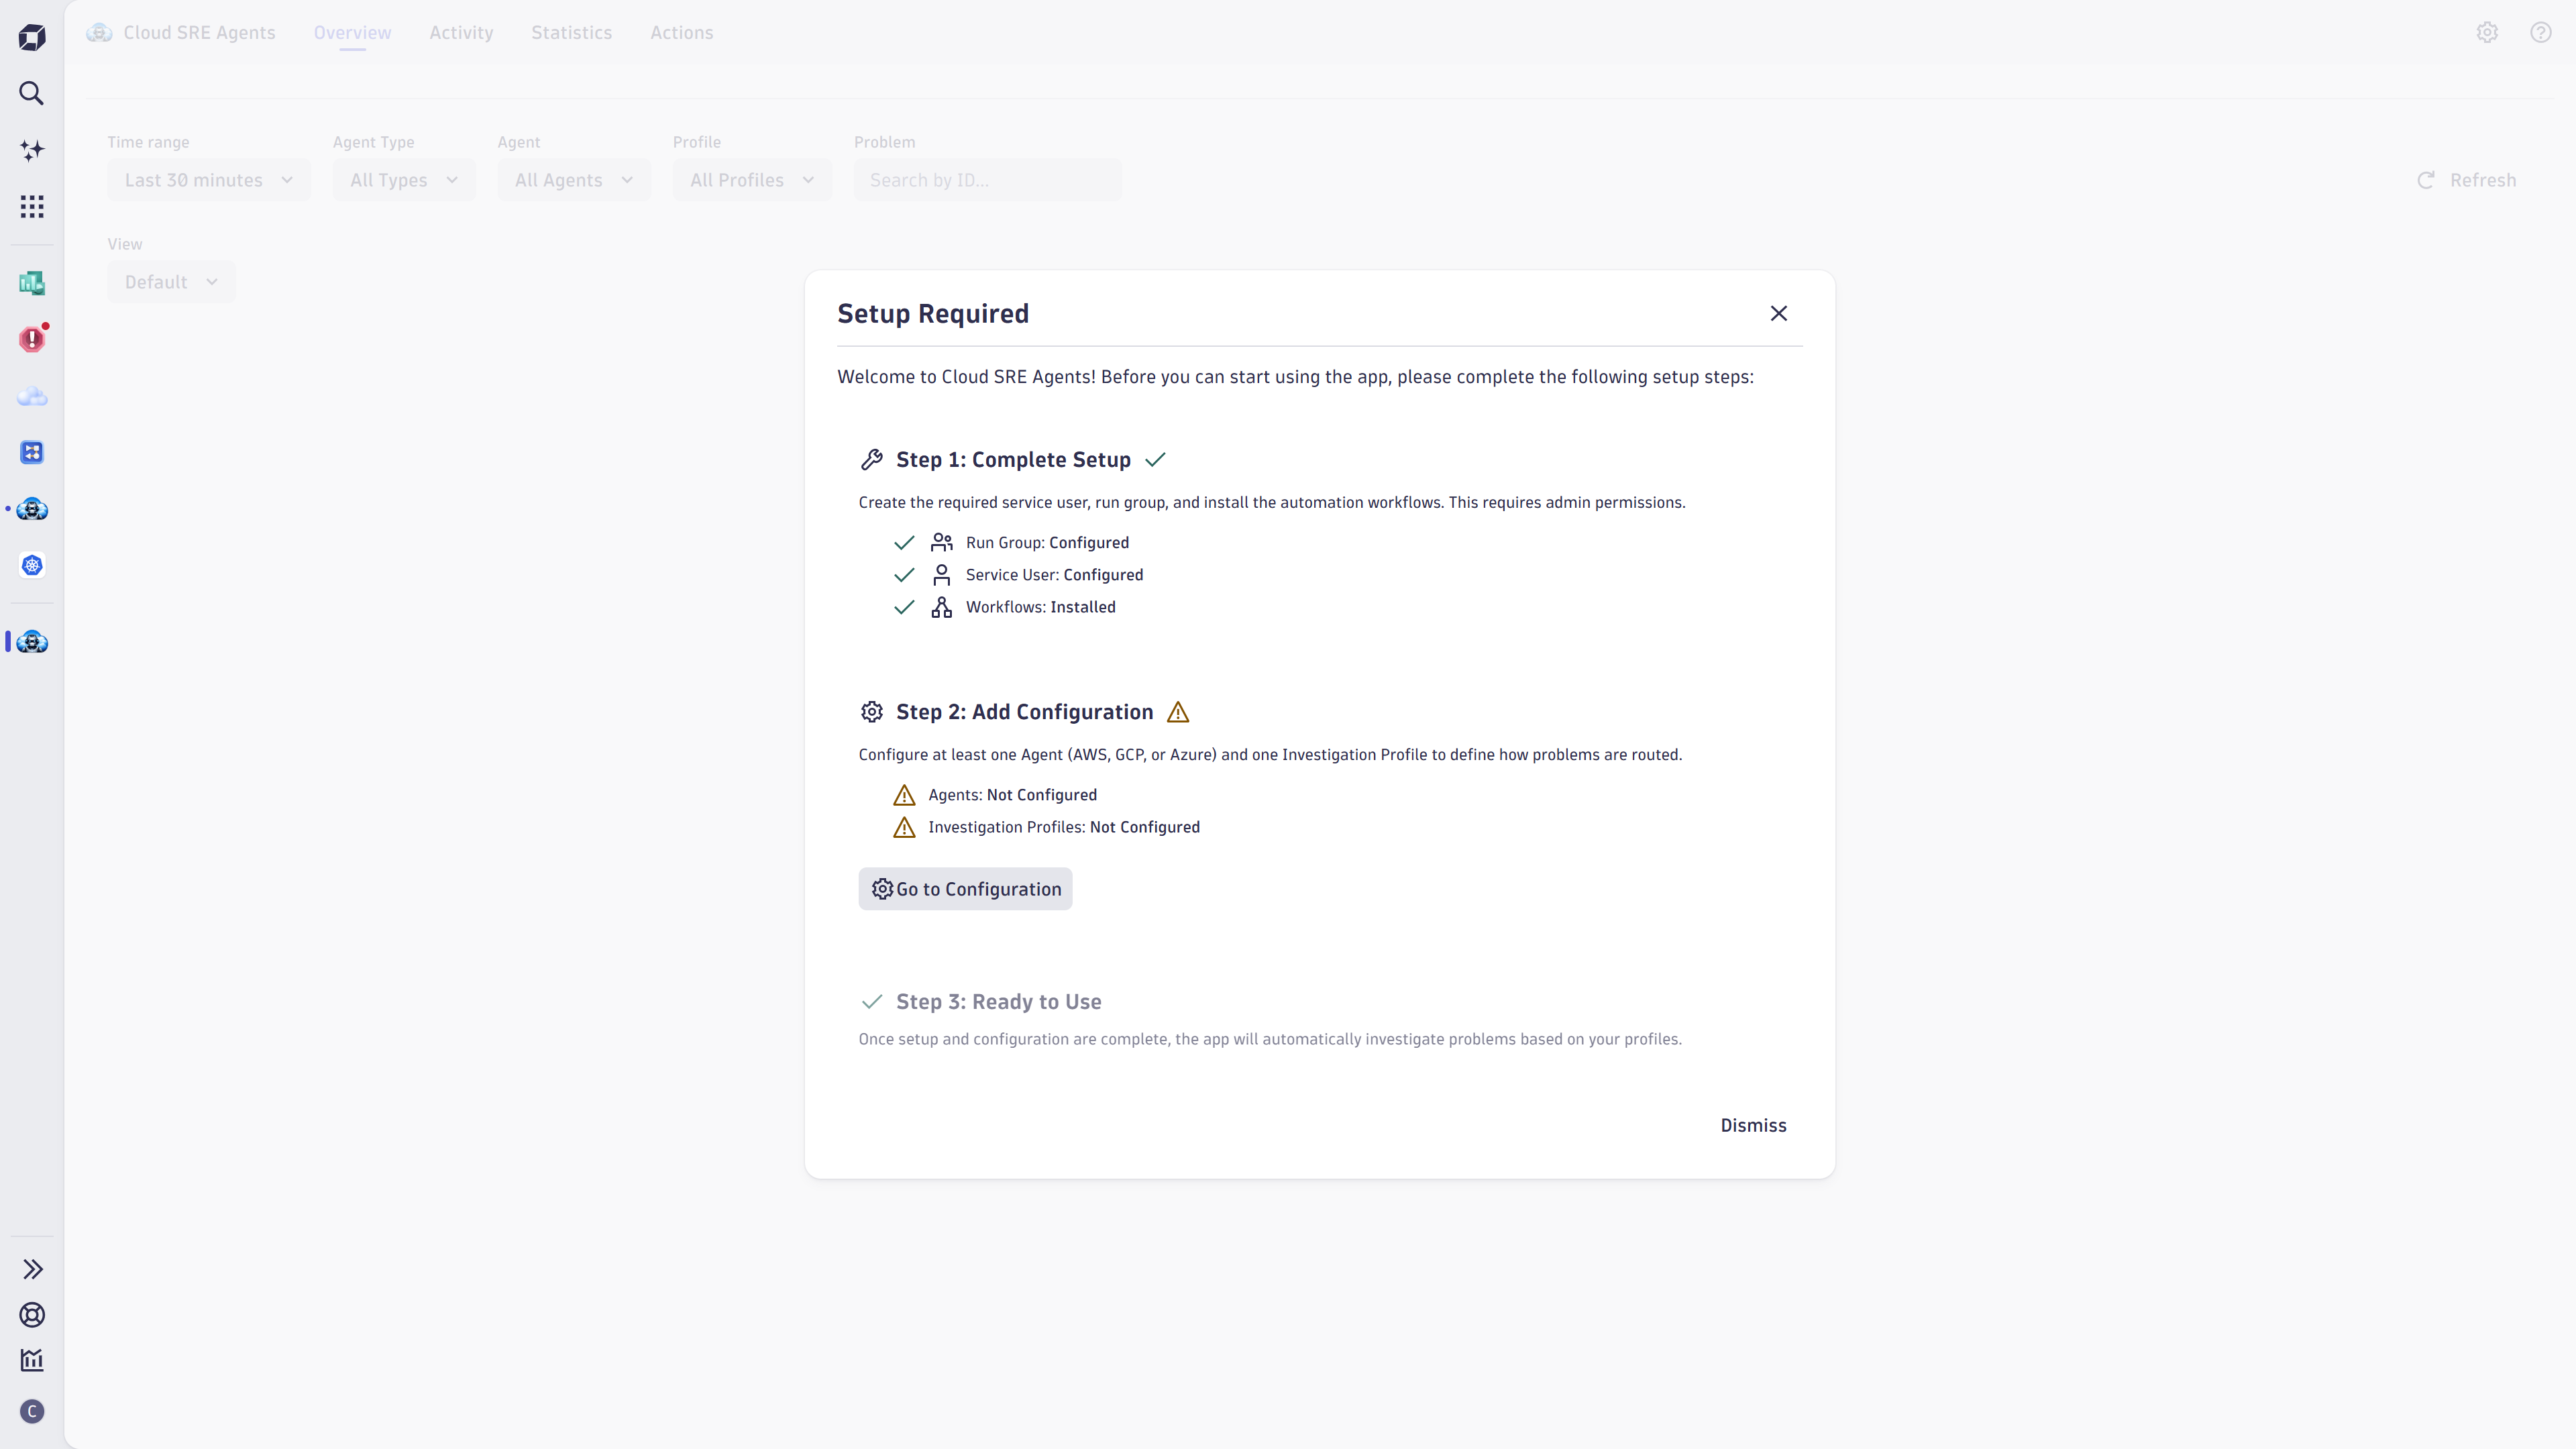Open search from the left sidebar
2576x1449 pixels.
32,93
